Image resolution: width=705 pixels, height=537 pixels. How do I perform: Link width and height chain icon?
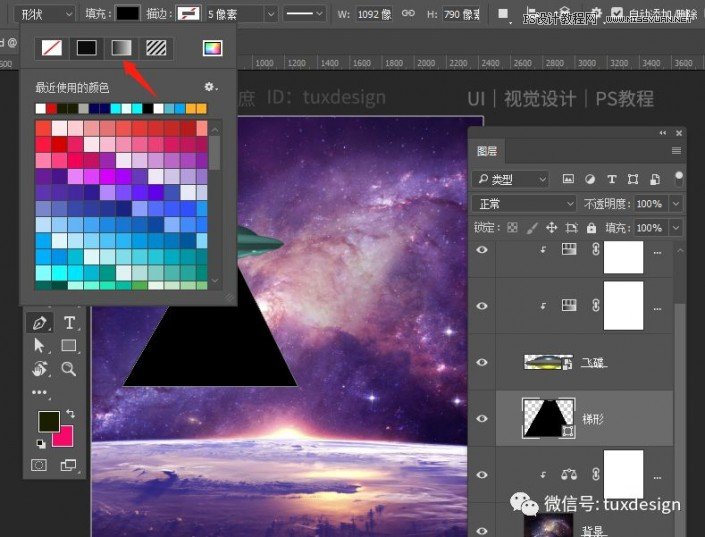coord(408,13)
